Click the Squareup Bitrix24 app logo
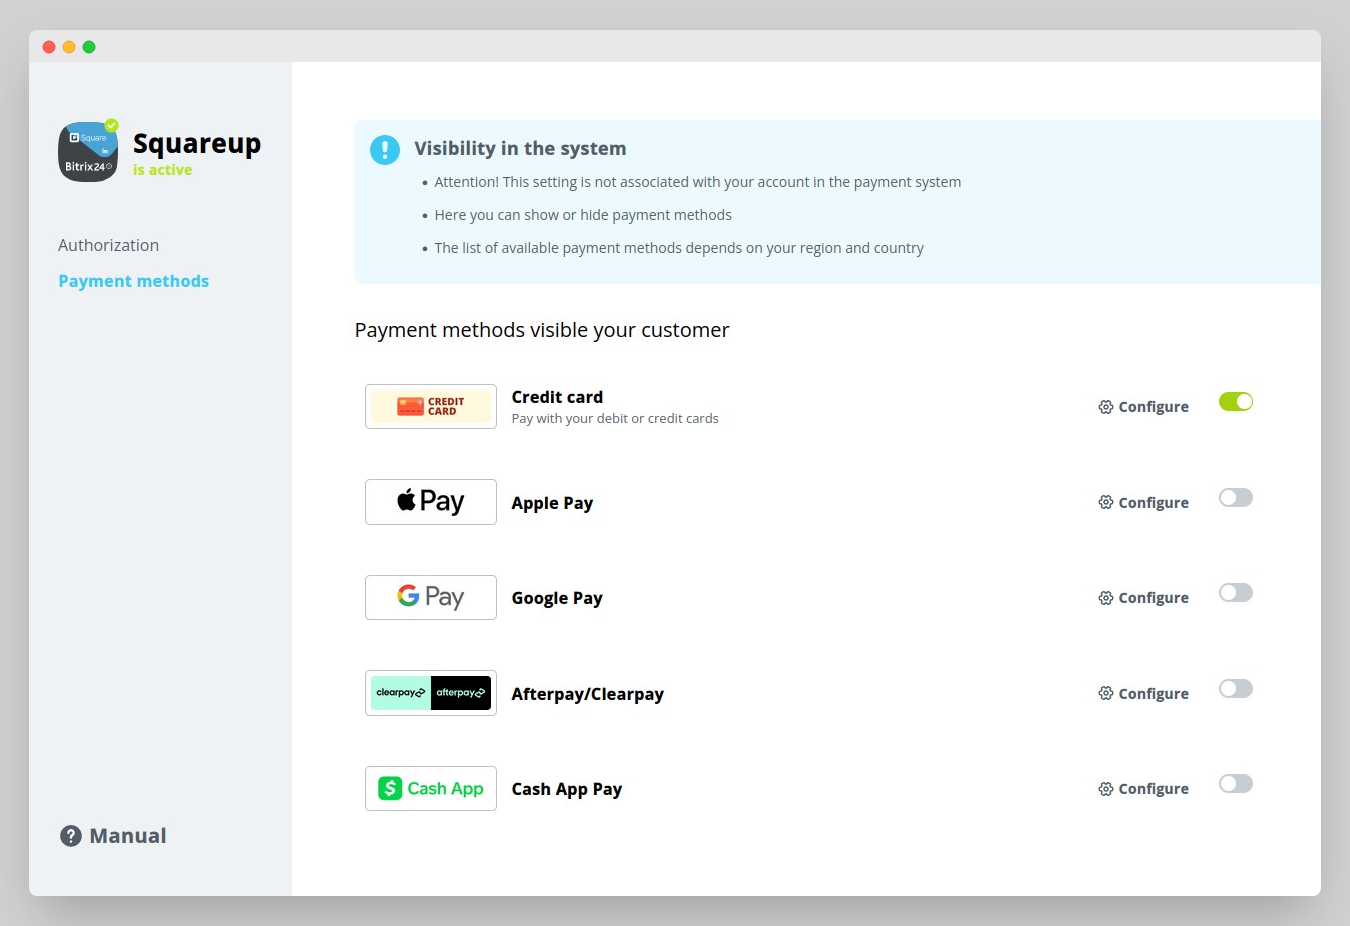 click(88, 152)
